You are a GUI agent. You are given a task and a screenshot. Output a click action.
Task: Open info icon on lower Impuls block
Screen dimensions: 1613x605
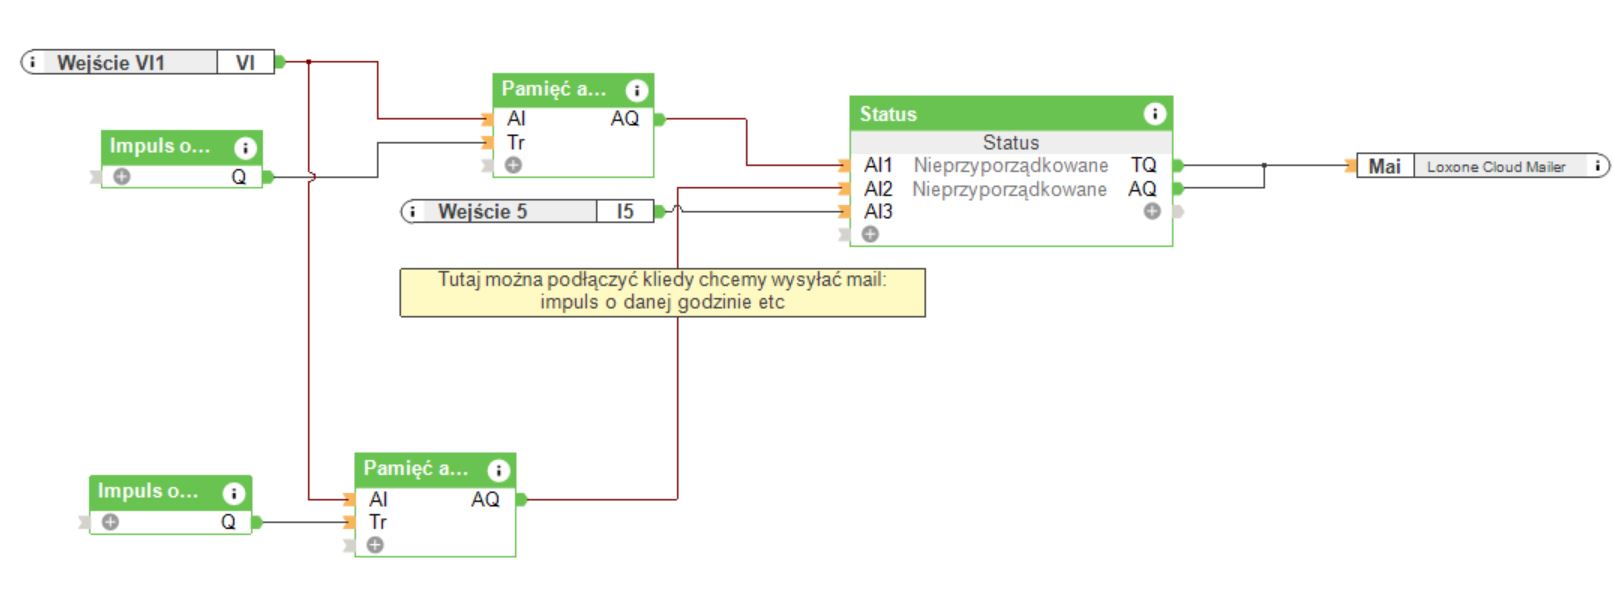point(233,493)
